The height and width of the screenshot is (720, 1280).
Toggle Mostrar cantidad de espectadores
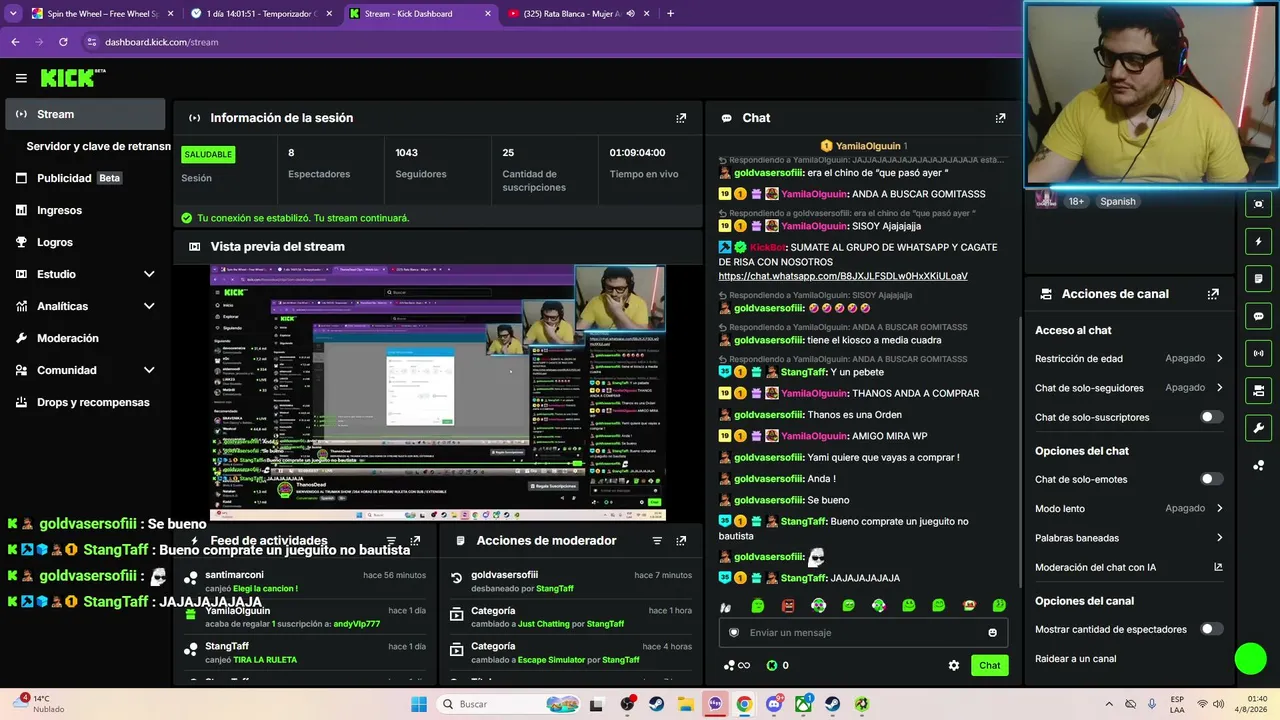(x=1211, y=629)
